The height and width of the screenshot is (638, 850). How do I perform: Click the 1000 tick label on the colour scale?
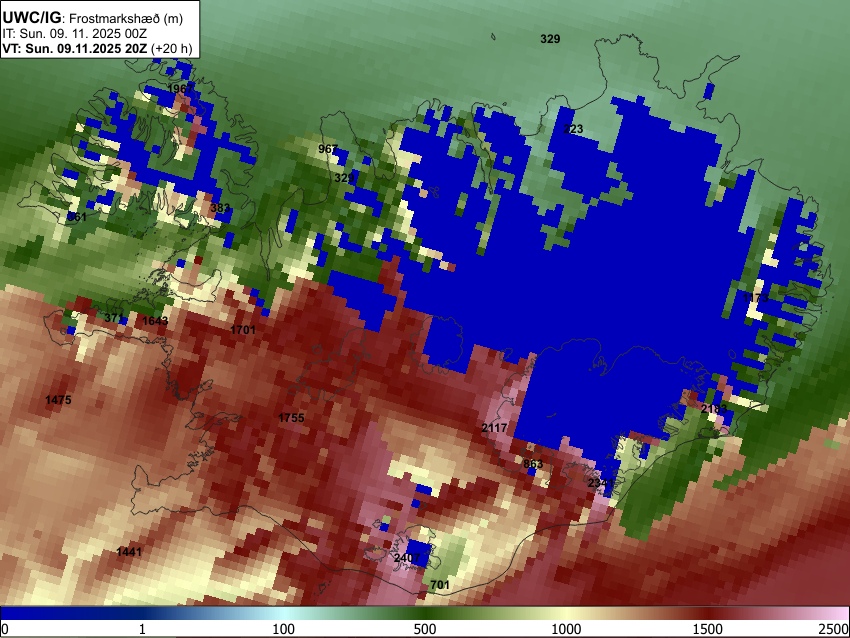(566, 629)
